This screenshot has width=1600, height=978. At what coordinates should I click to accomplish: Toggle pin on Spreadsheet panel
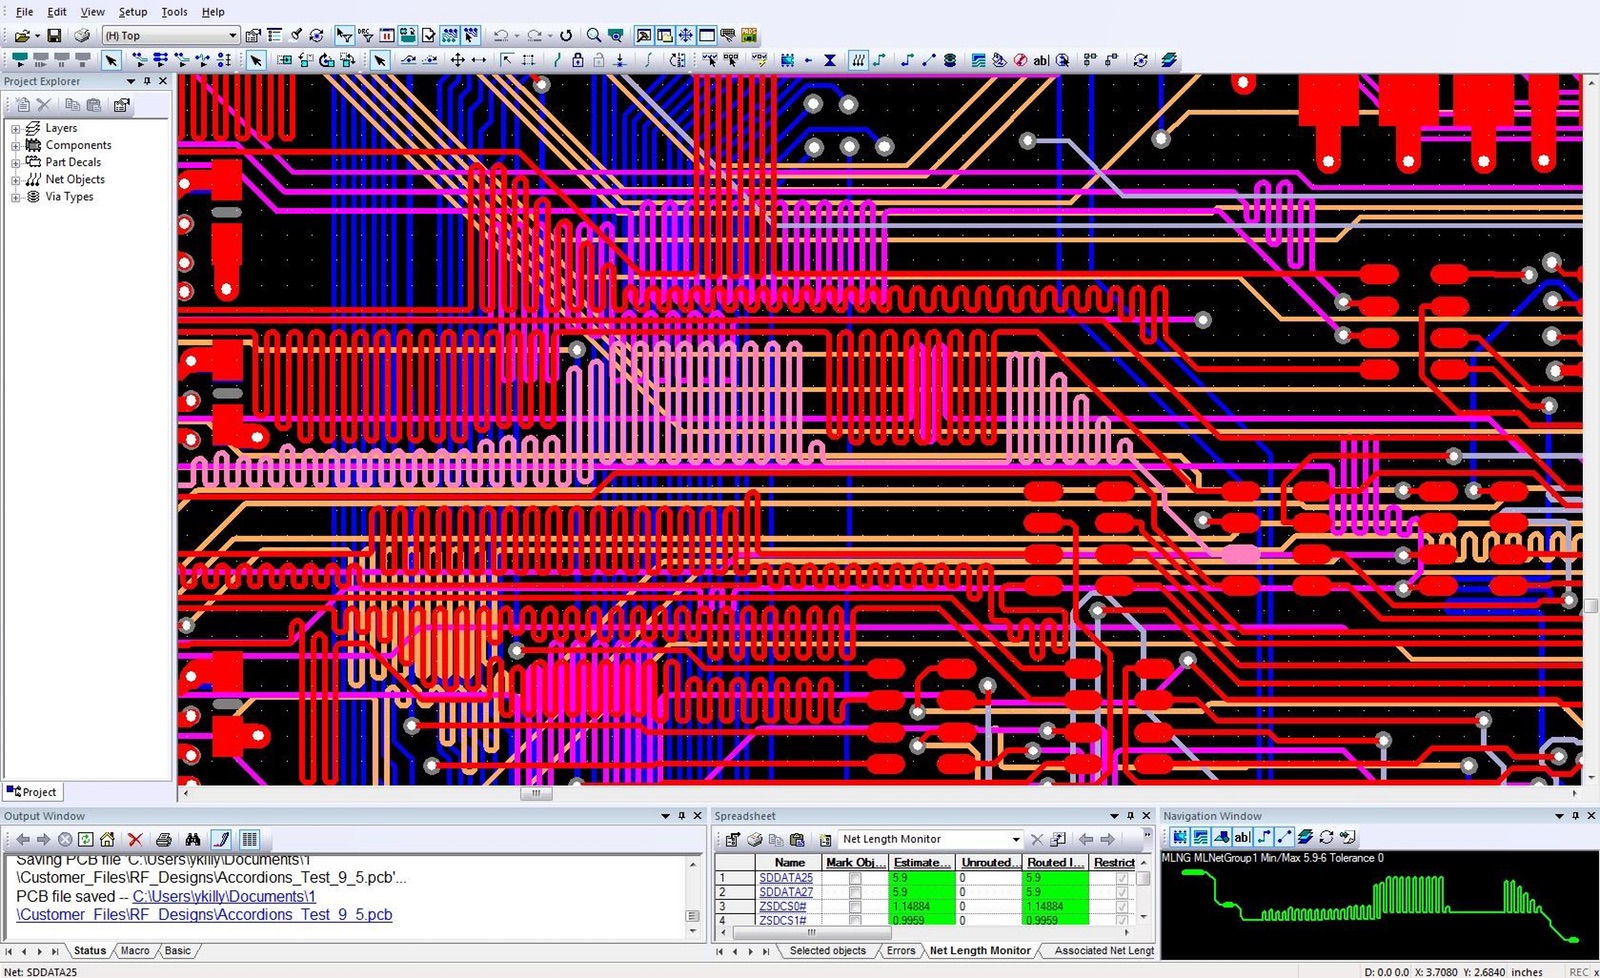point(1131,816)
